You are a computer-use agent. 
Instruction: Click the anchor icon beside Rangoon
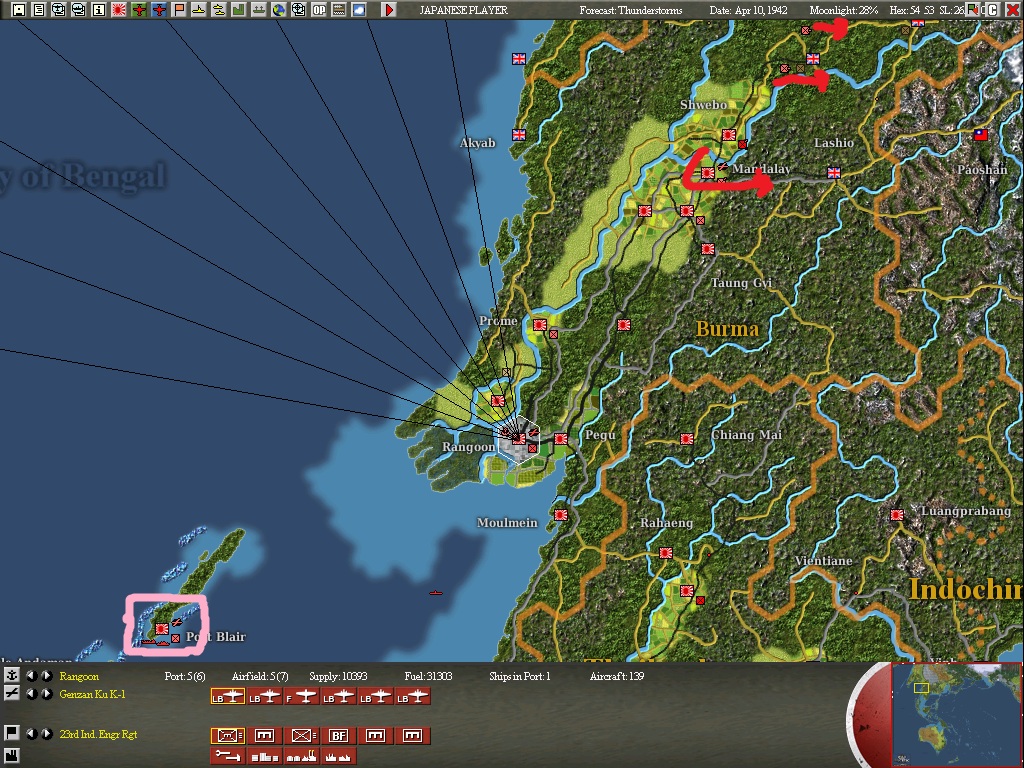(12, 675)
